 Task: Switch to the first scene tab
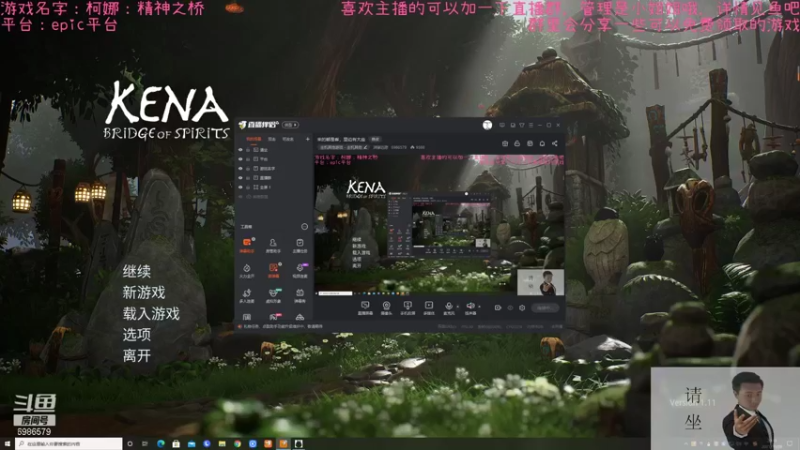pos(254,139)
